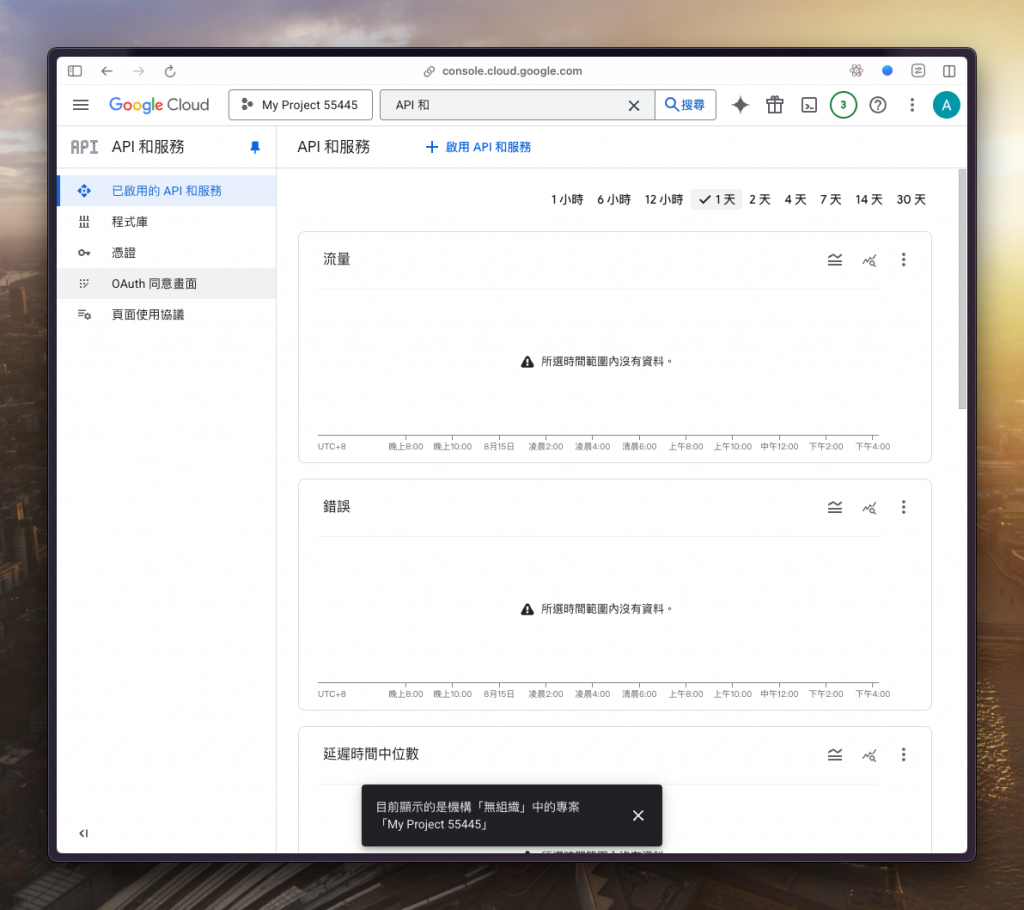Select the 1 小時 time range
Image resolution: width=1024 pixels, height=910 pixels.
coord(566,199)
